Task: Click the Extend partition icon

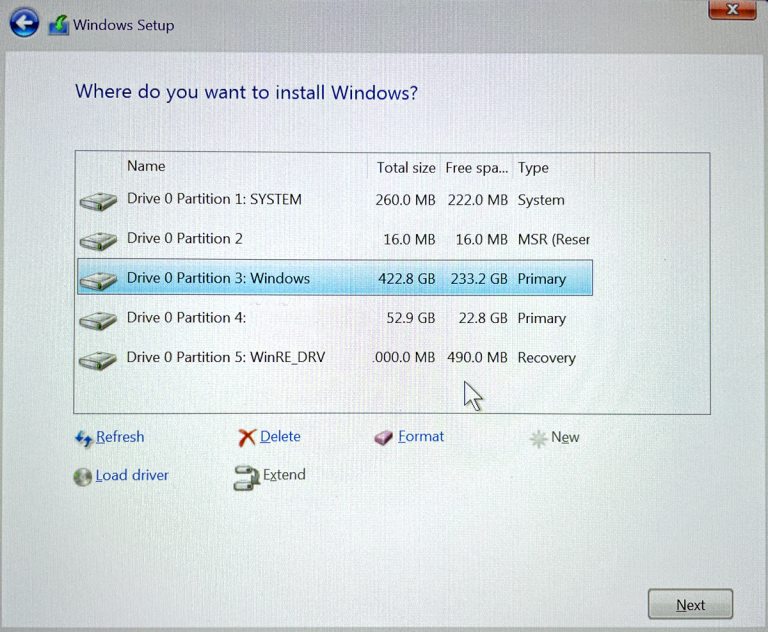Action: tap(246, 477)
